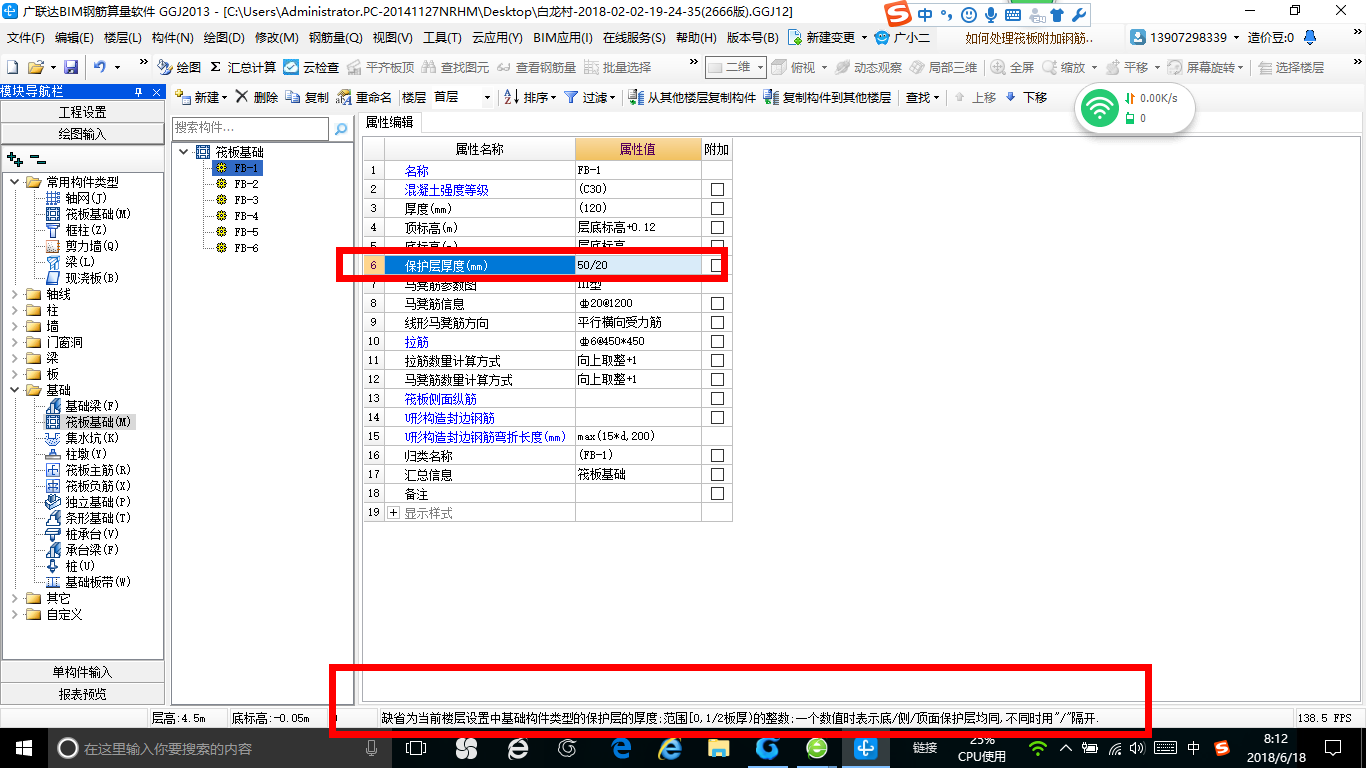Open the 新建 dropdown arrow
This screenshot has width=1366, height=768.
pyautogui.click(x=224, y=98)
